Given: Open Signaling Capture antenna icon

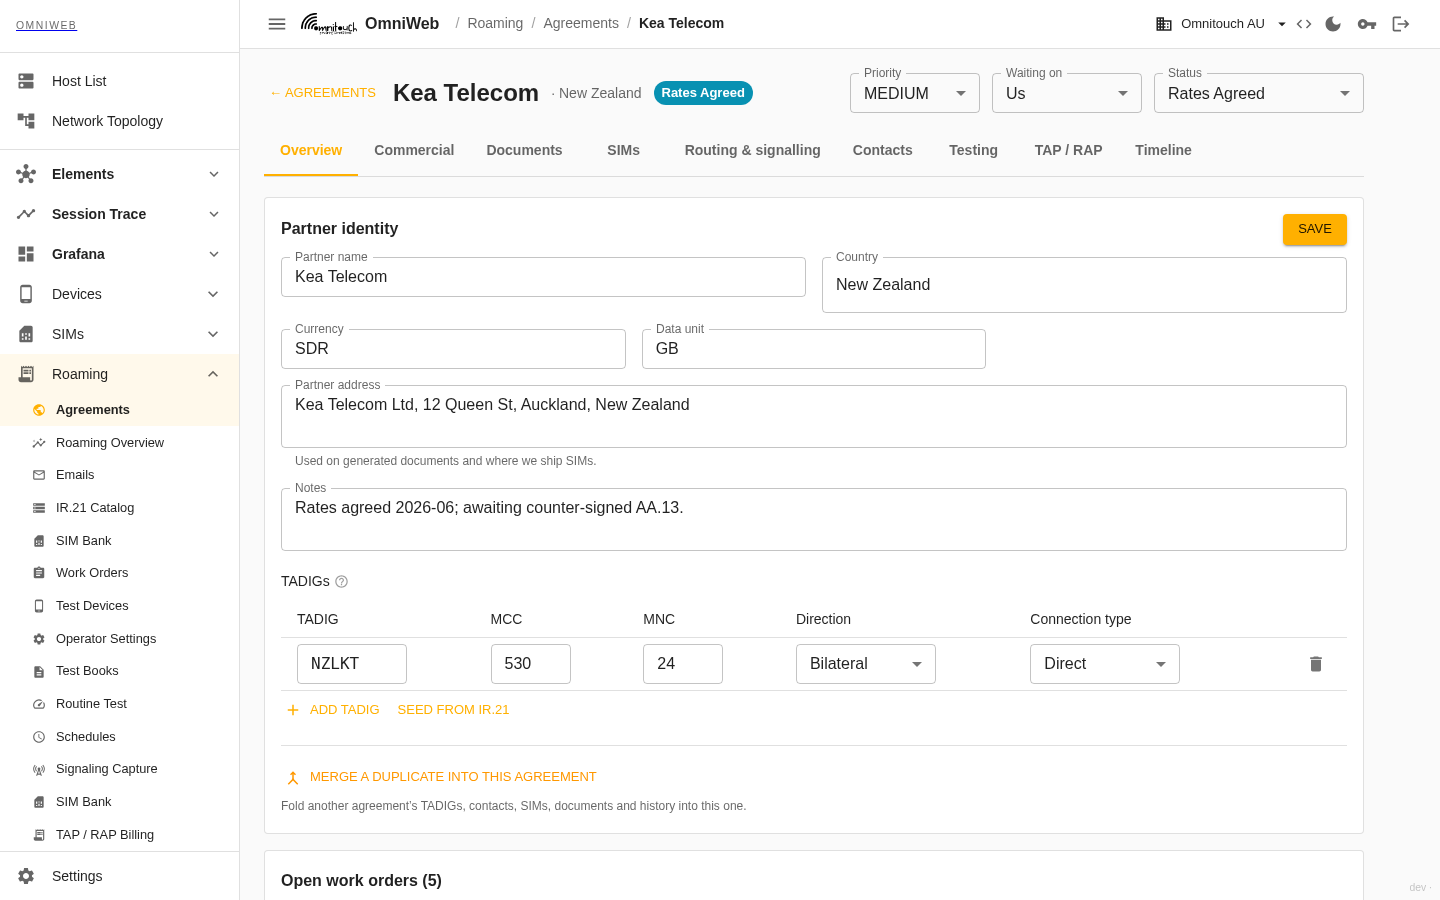Looking at the screenshot, I should tap(39, 769).
